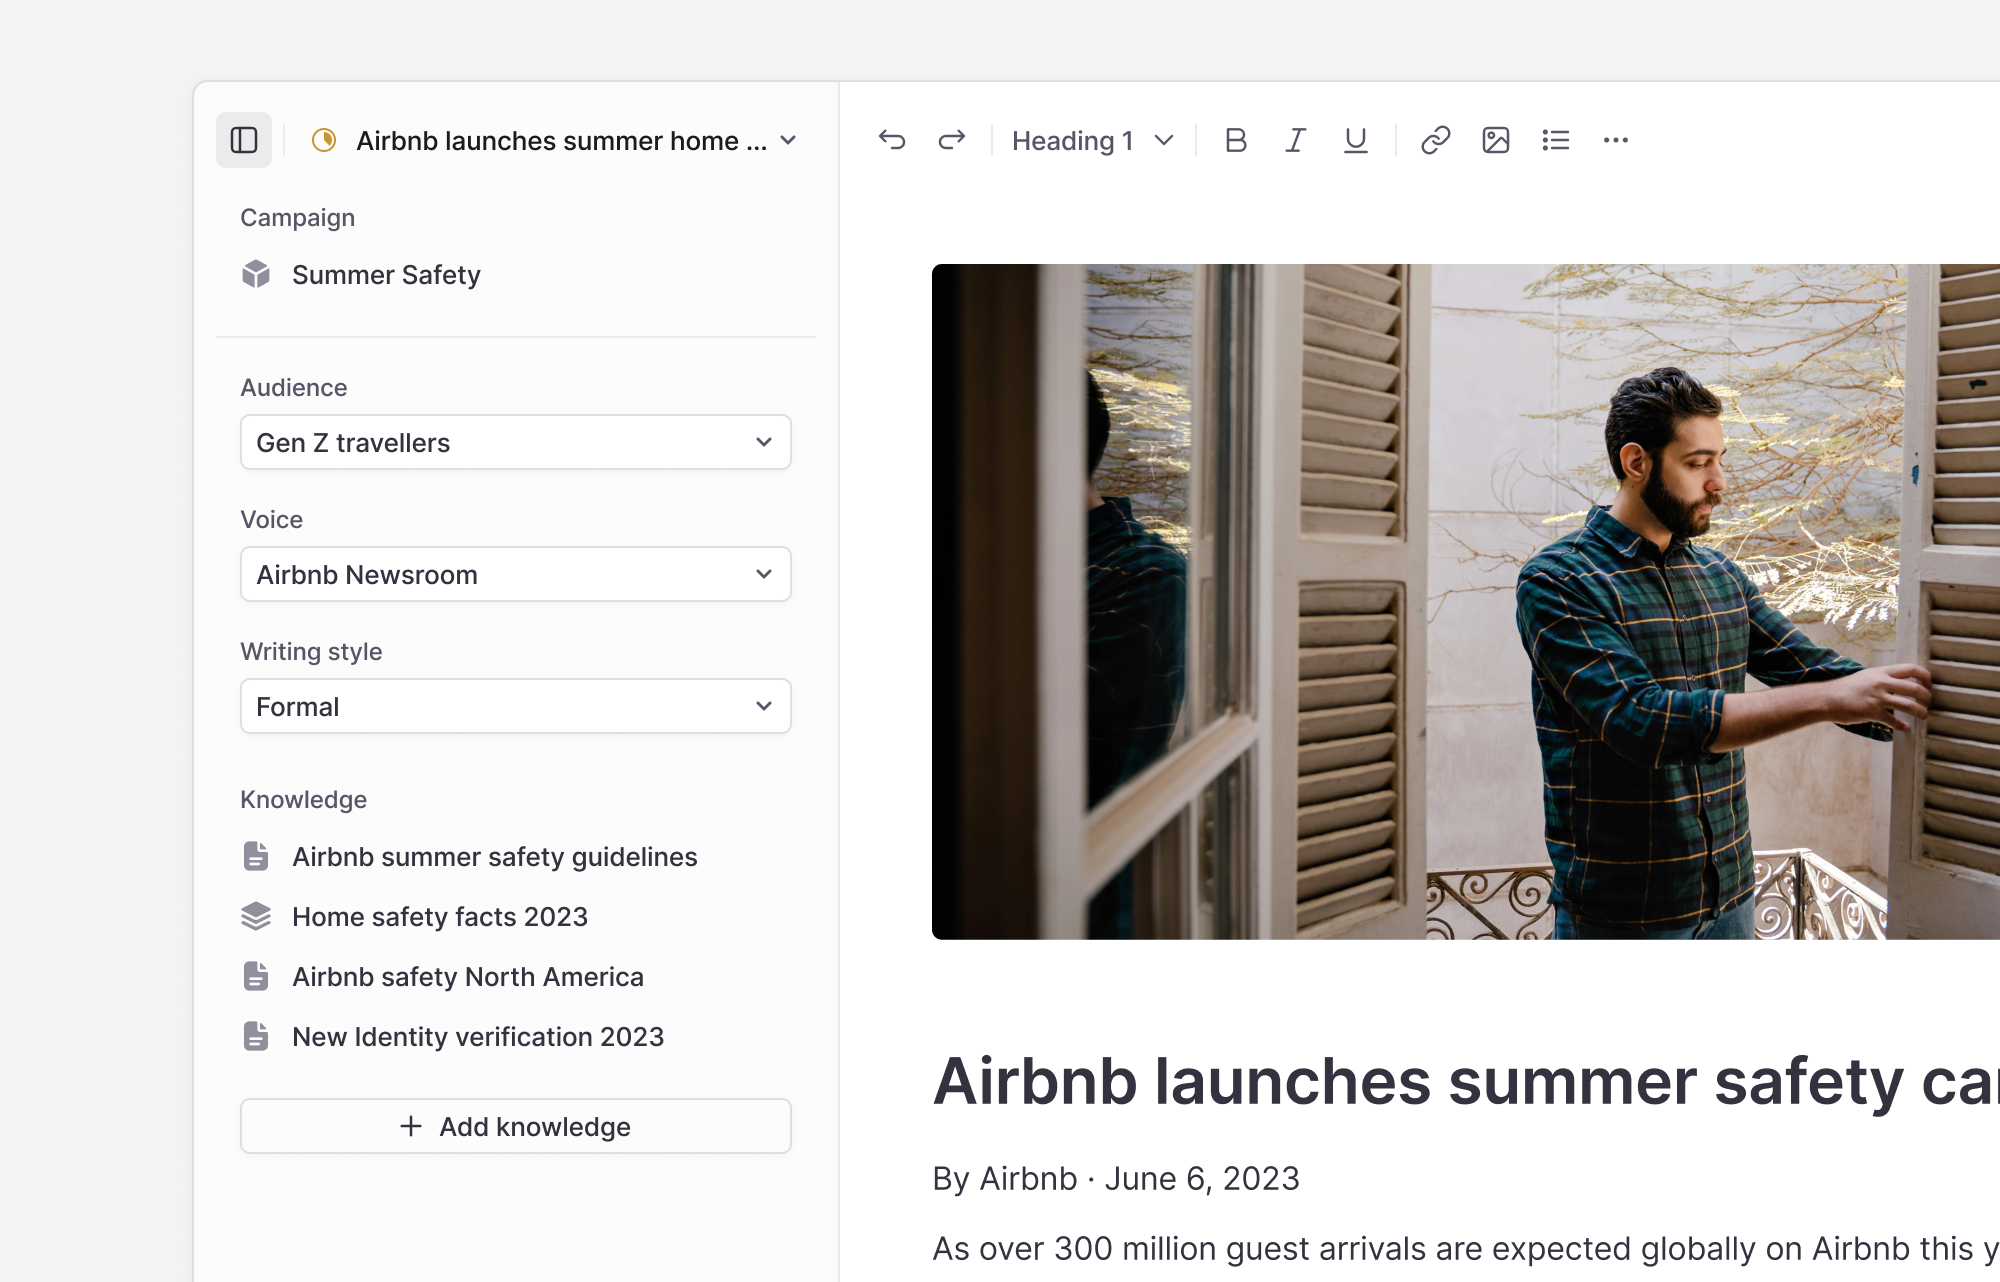
Task: Undo the last edit
Action: 892,140
